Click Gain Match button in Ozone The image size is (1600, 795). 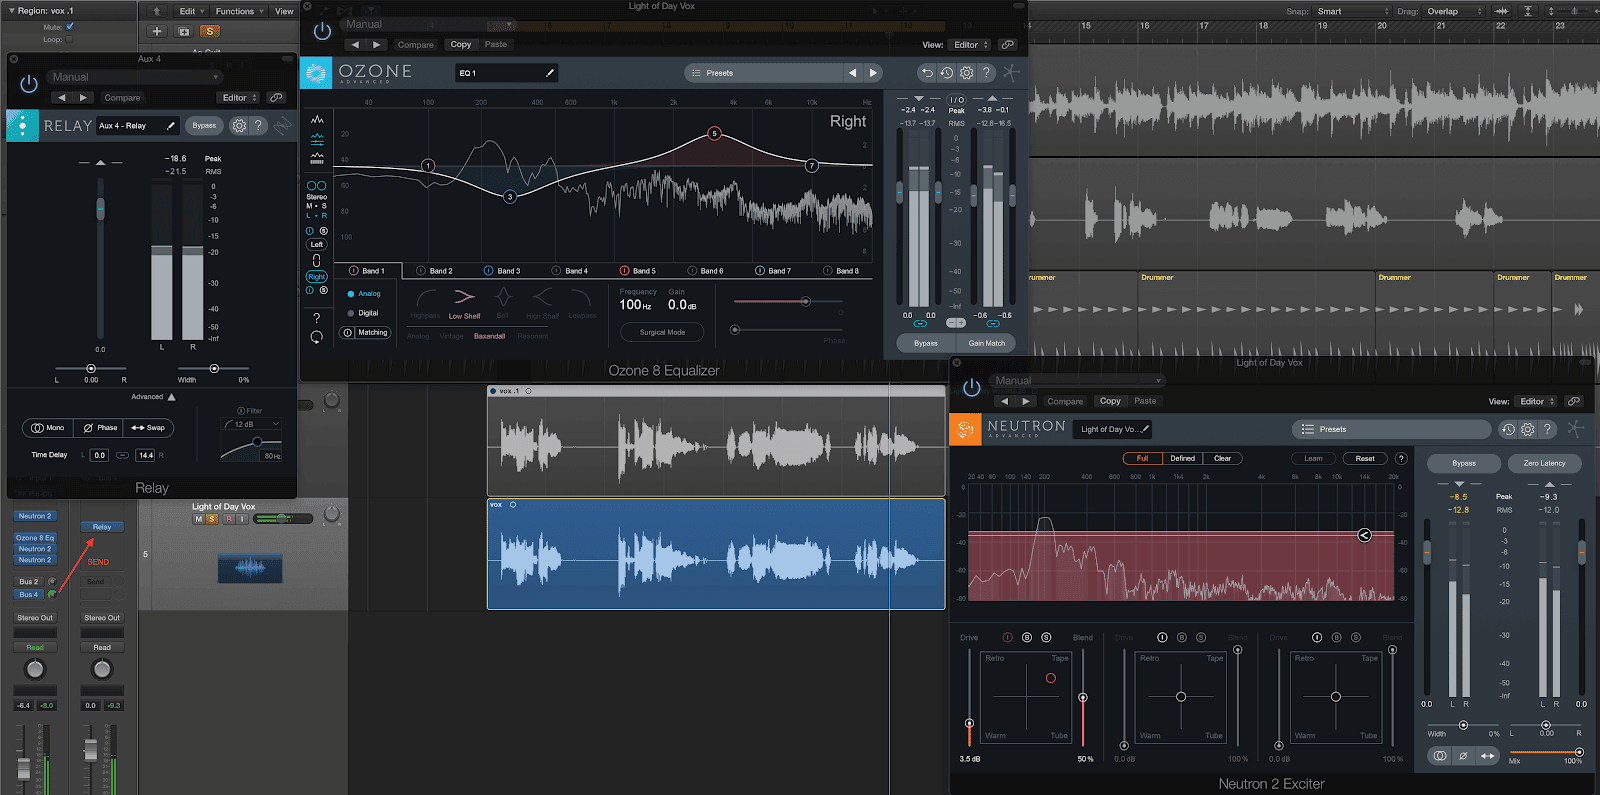987,343
